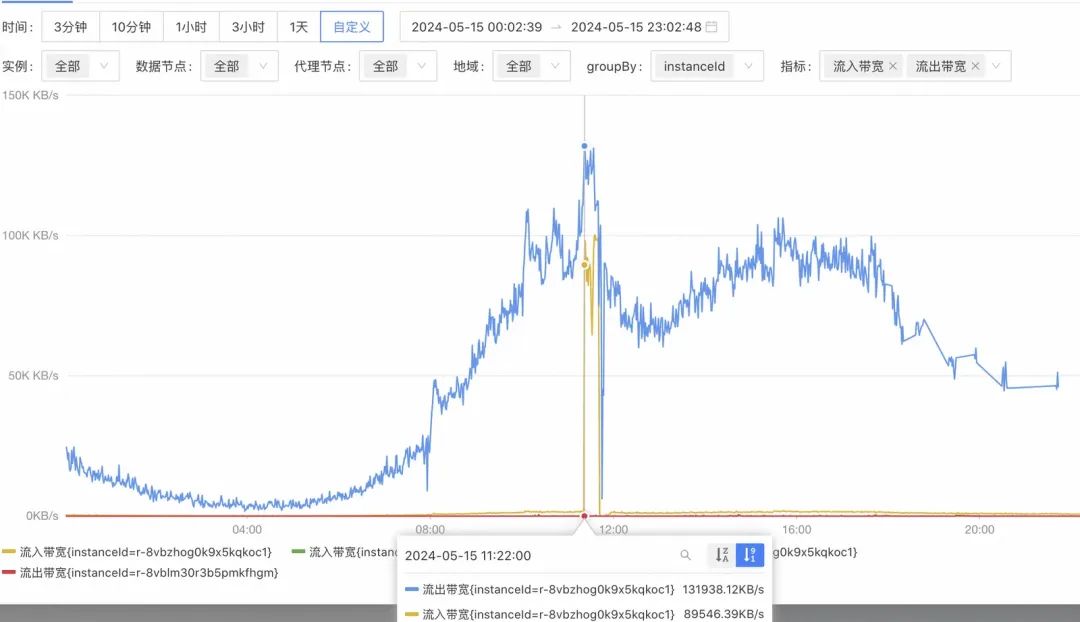
Task: Open the groupBy instanceId dropdown
Action: (707, 66)
